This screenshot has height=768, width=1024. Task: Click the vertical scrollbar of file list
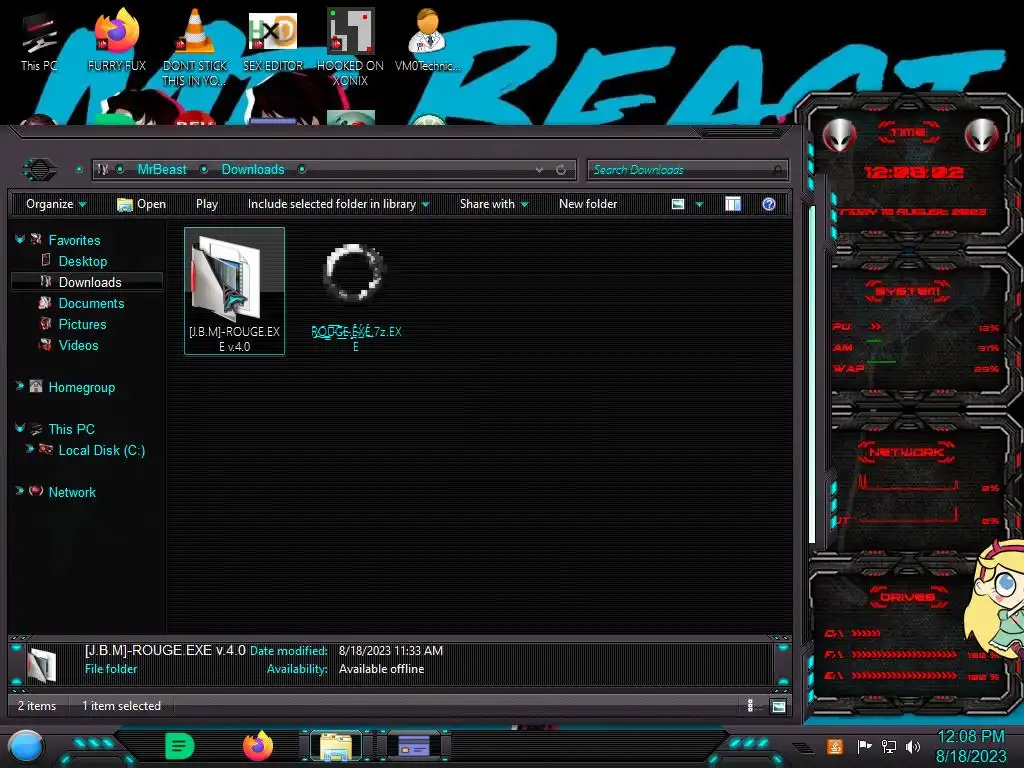[x=812, y=375]
